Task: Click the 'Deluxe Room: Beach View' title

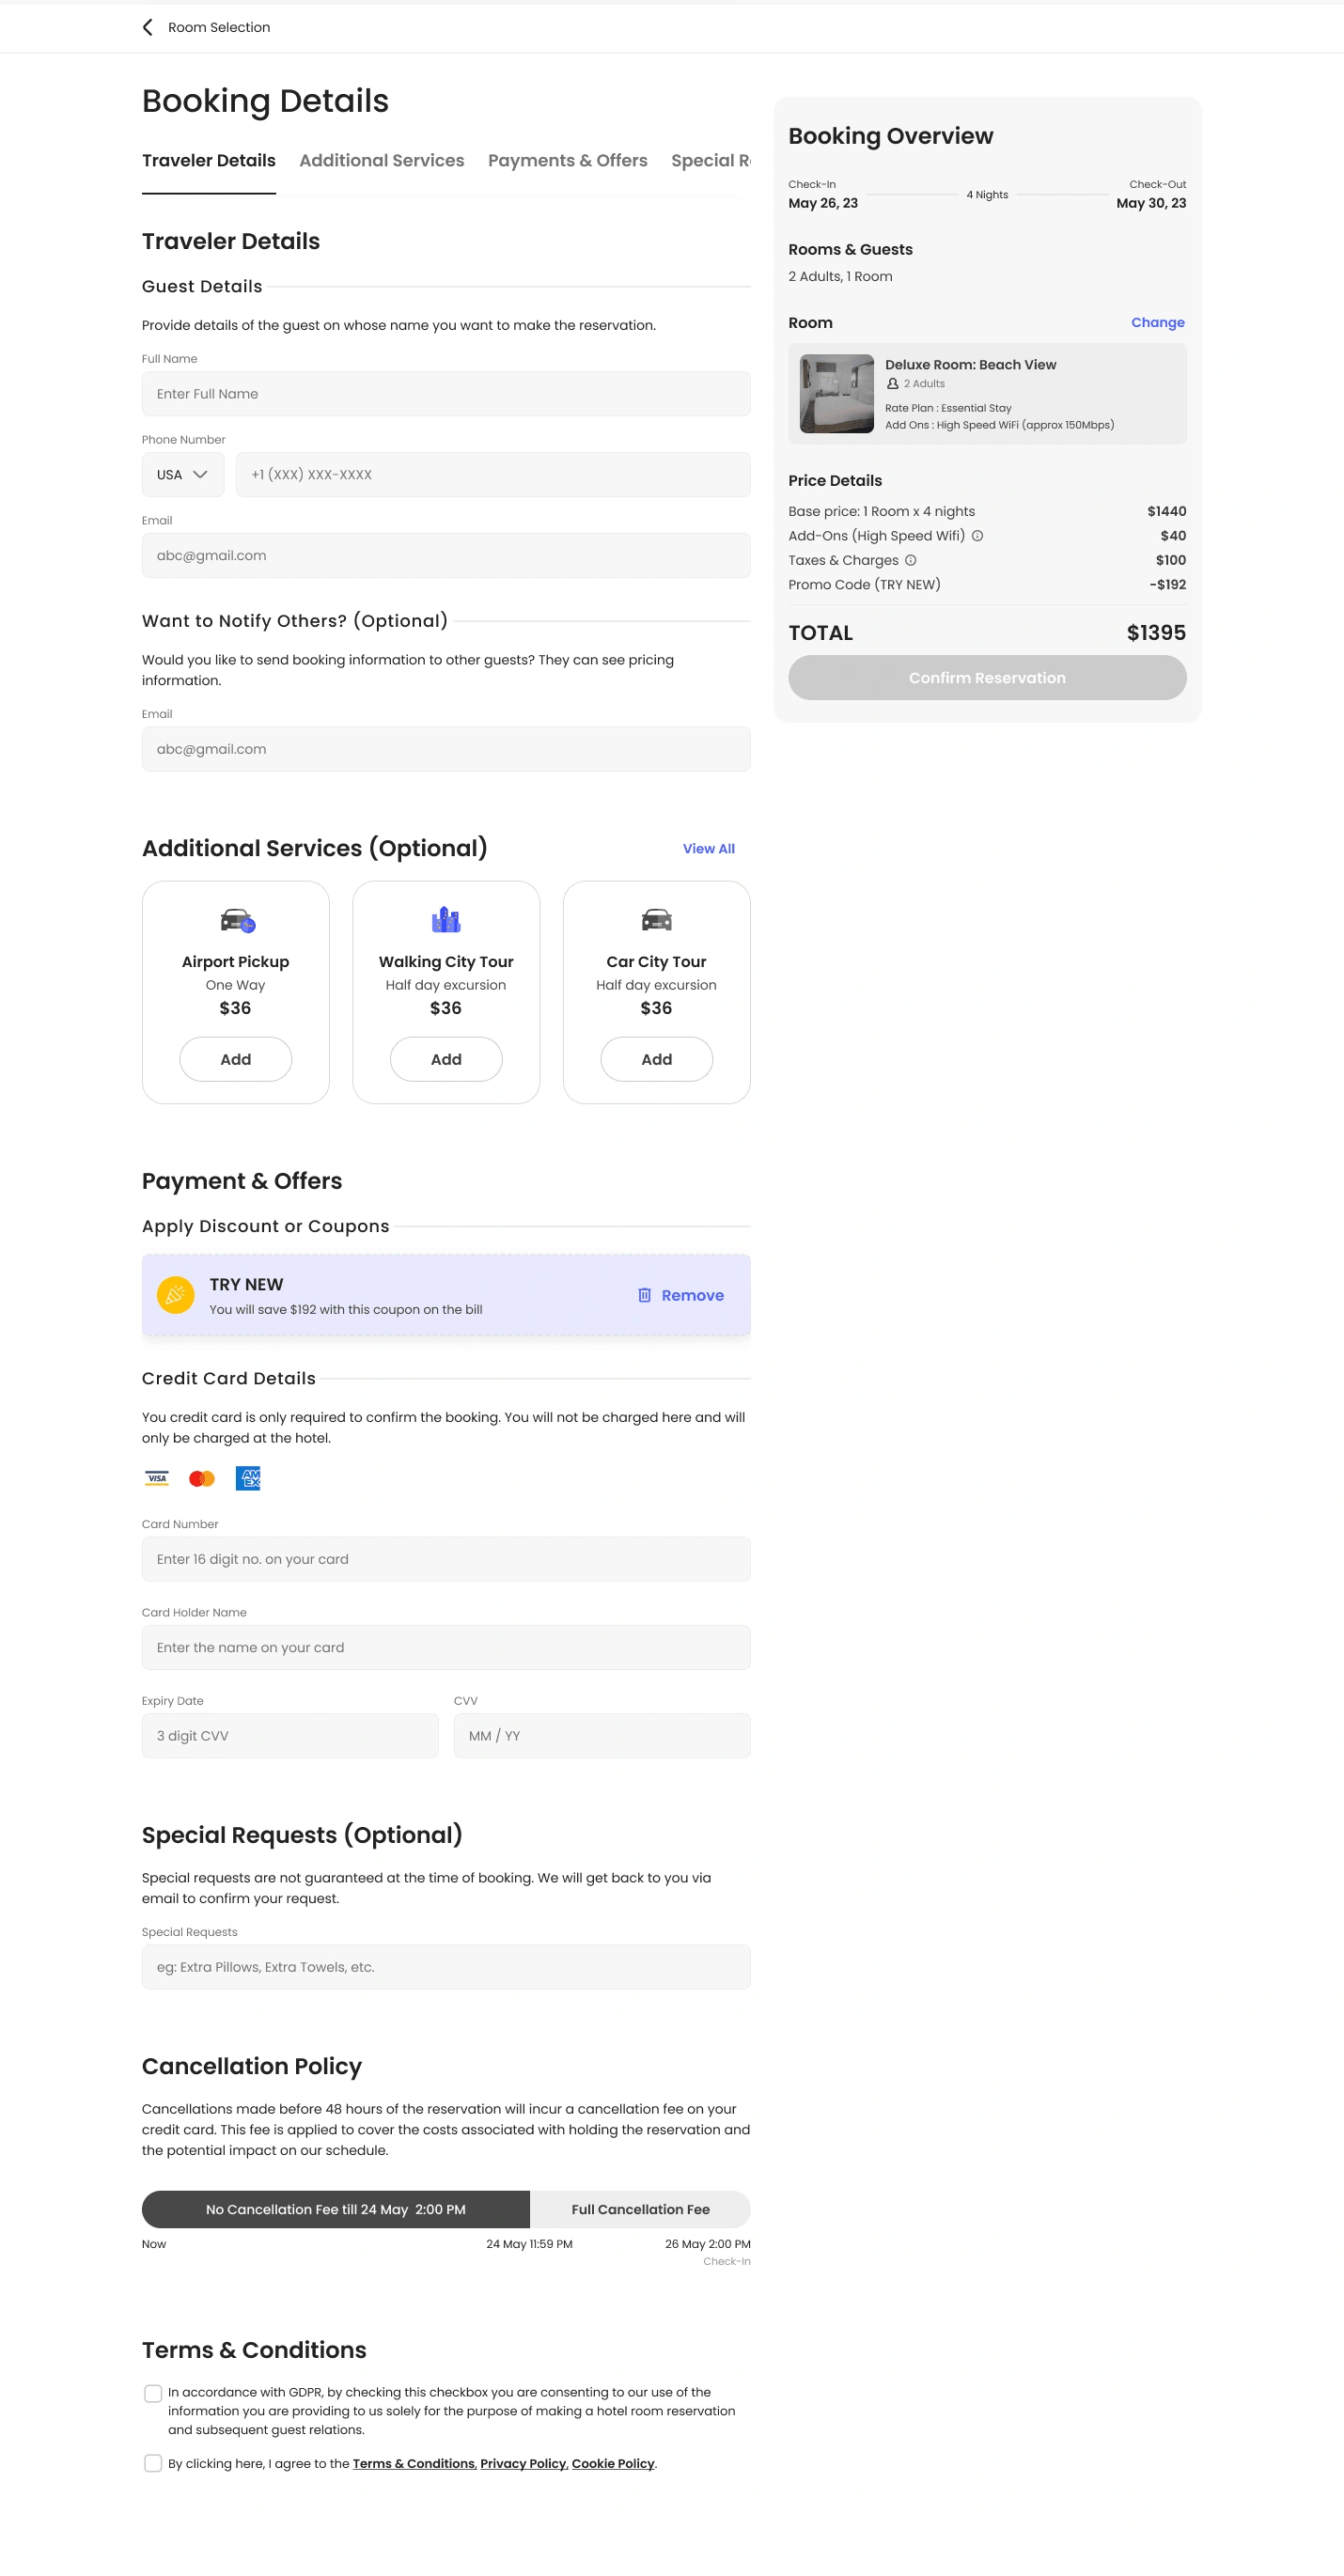Action: coord(971,365)
